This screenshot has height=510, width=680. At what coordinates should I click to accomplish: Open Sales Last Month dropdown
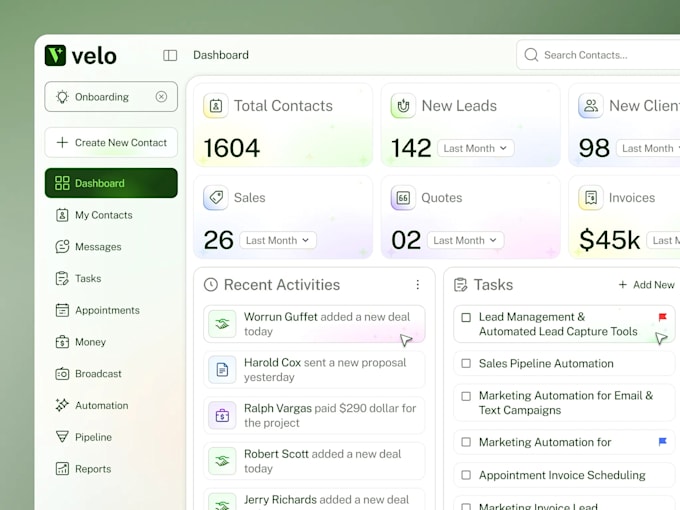[x=278, y=240]
